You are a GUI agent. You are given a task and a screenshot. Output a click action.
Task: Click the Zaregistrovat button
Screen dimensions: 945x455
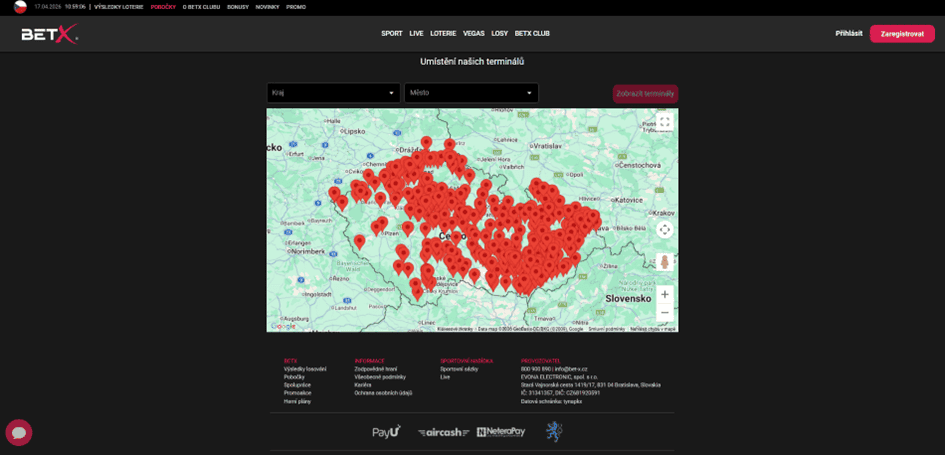pyautogui.click(x=902, y=34)
